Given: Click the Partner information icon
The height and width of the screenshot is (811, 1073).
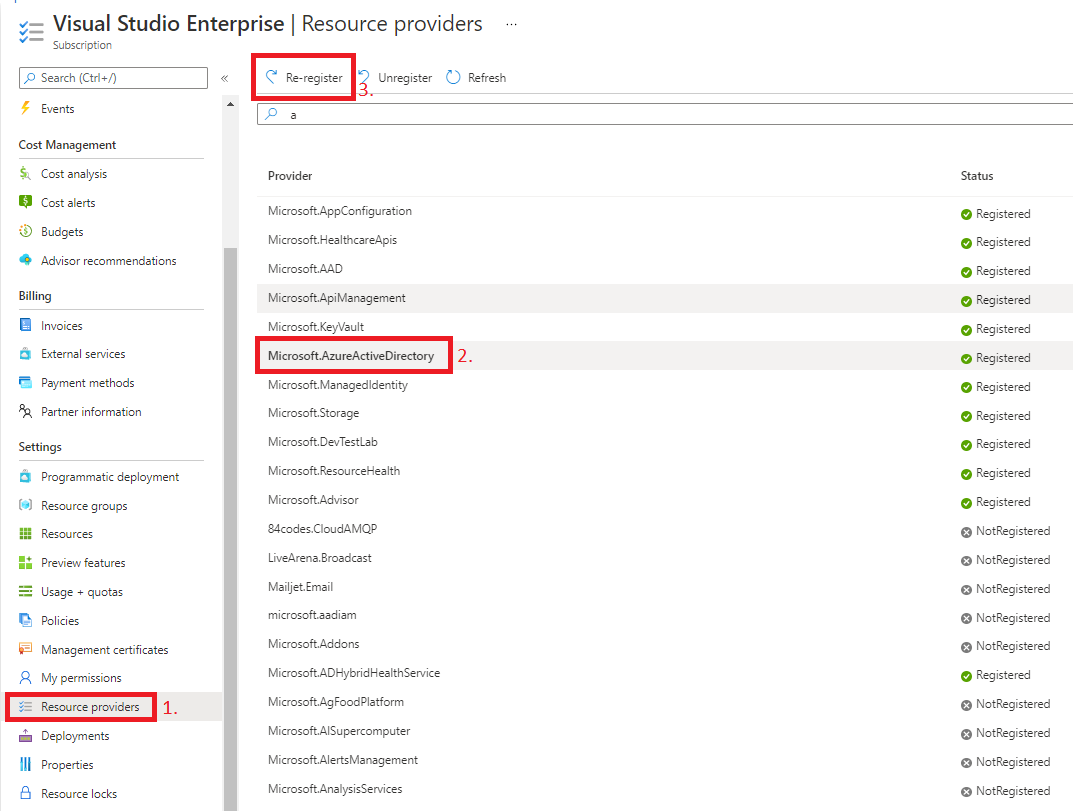Looking at the screenshot, I should point(25,411).
